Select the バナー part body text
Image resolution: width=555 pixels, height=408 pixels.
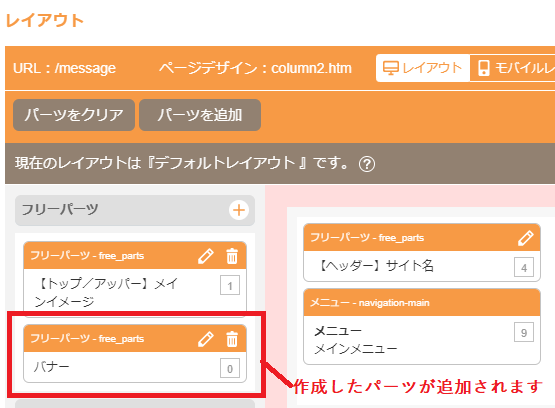(x=52, y=367)
